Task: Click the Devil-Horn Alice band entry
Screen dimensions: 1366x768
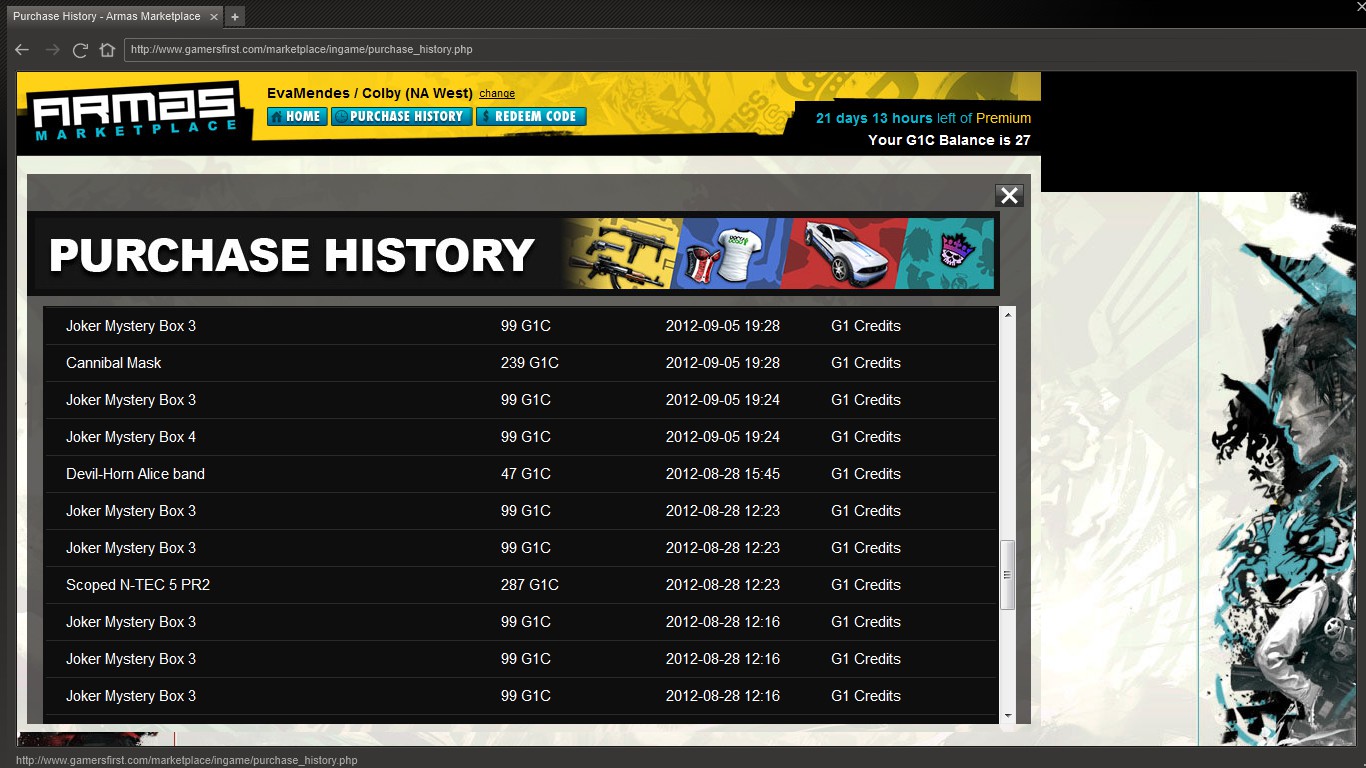Action: [135, 474]
